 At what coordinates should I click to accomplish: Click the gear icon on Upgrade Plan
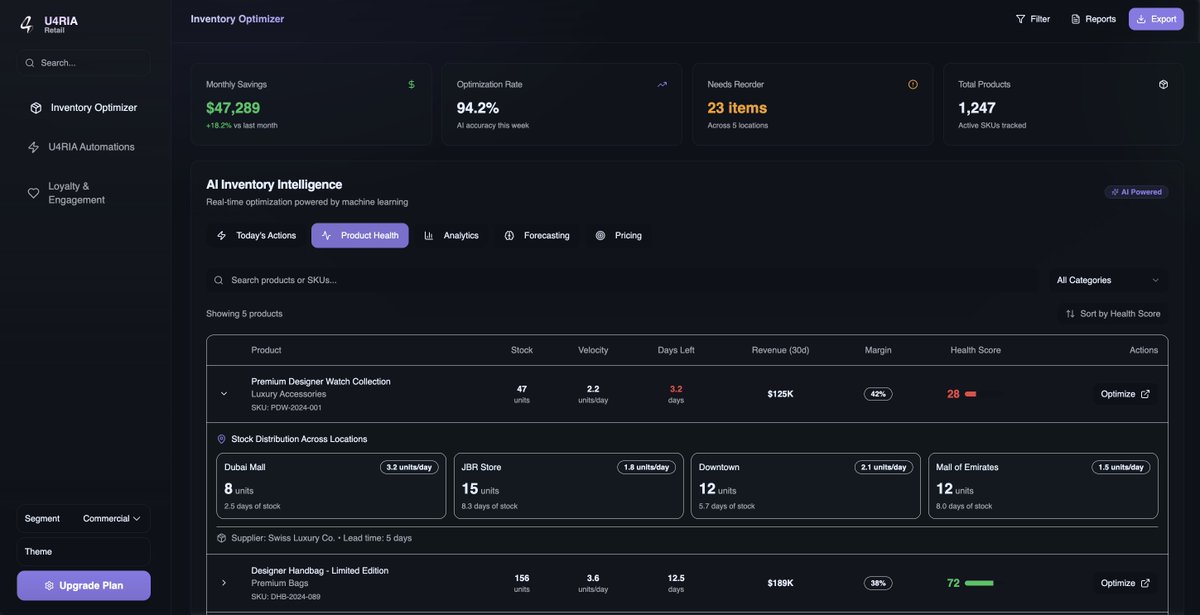click(x=49, y=586)
